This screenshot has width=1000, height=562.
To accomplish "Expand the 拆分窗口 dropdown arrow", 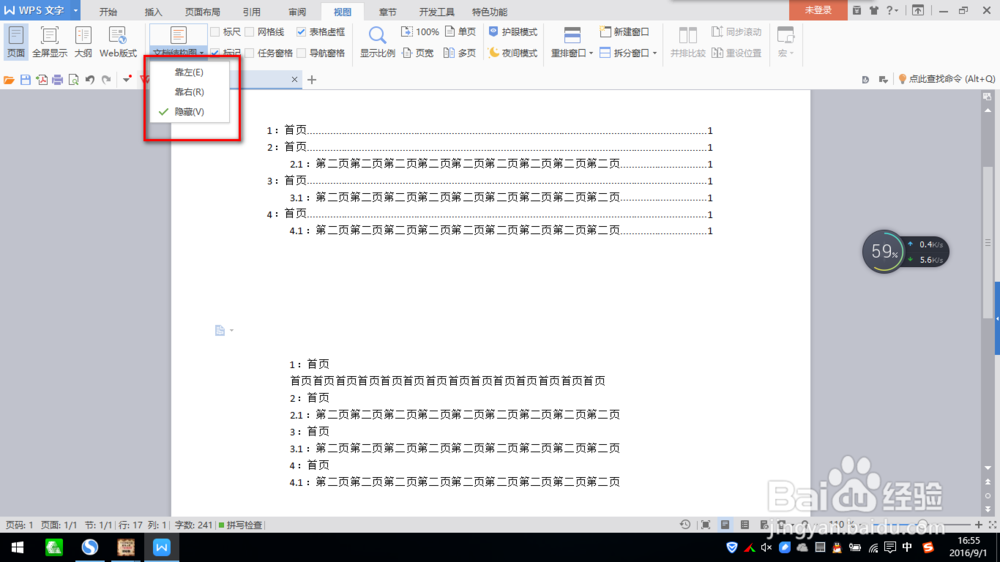I will pyautogui.click(x=655, y=53).
